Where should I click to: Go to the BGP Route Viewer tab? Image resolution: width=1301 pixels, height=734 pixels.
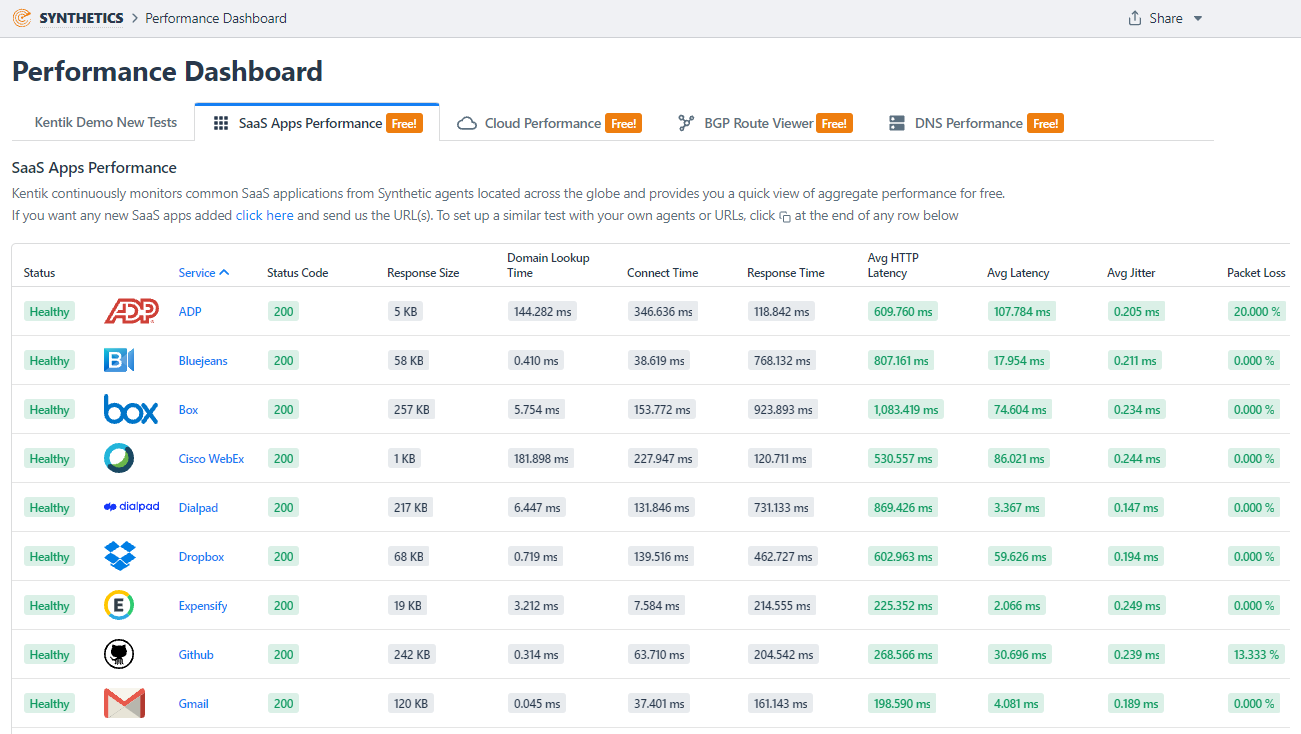[764, 123]
